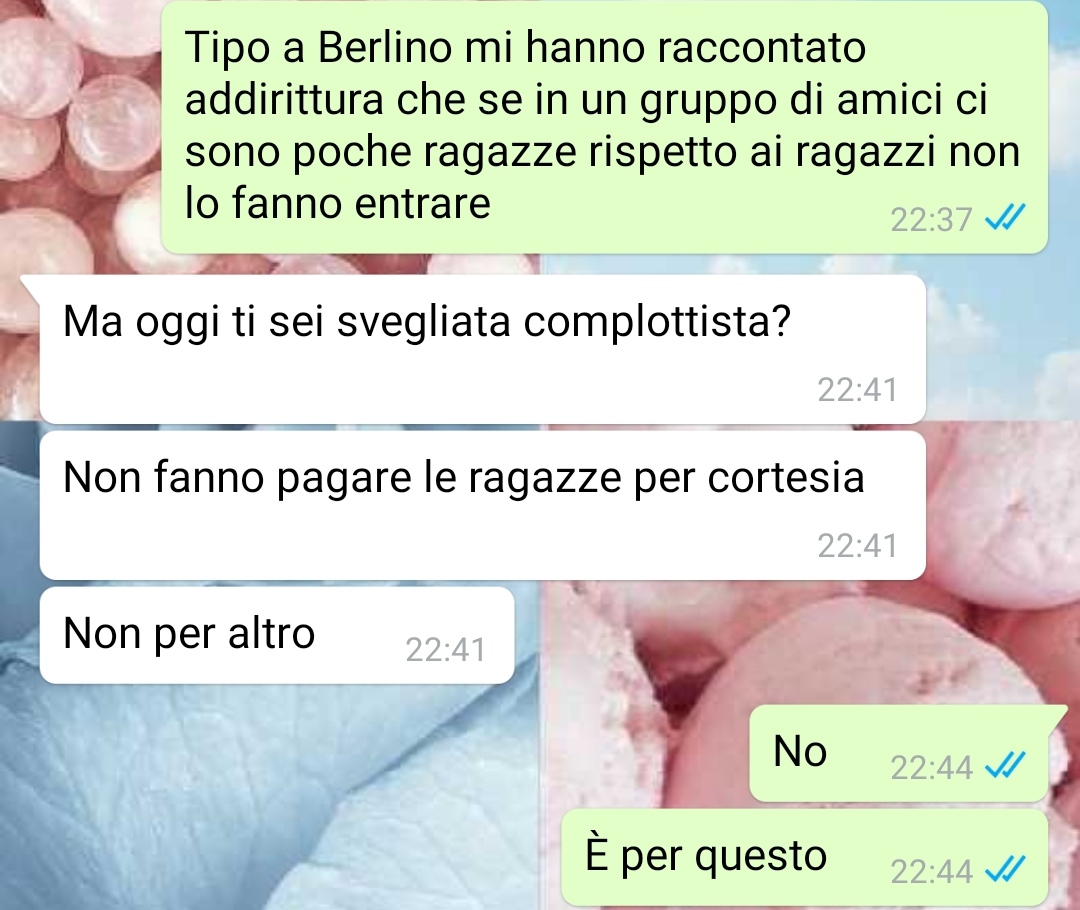Click the 22:41 timestamp under 'per cortesia'
Viewport: 1080px width, 910px height.
[x=858, y=546]
